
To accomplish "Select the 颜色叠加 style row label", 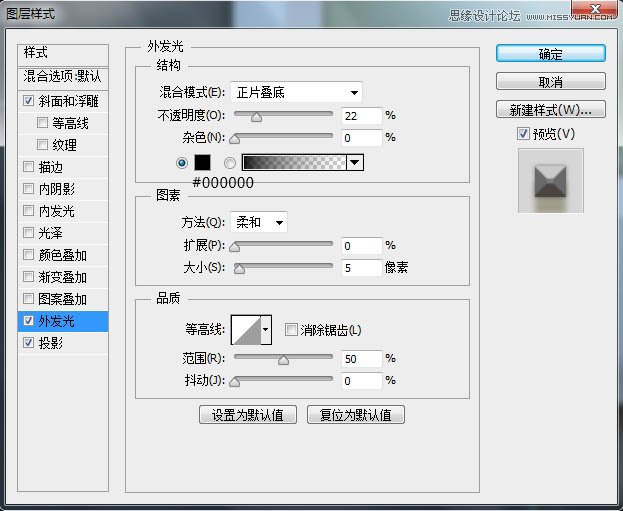I will click(x=62, y=255).
